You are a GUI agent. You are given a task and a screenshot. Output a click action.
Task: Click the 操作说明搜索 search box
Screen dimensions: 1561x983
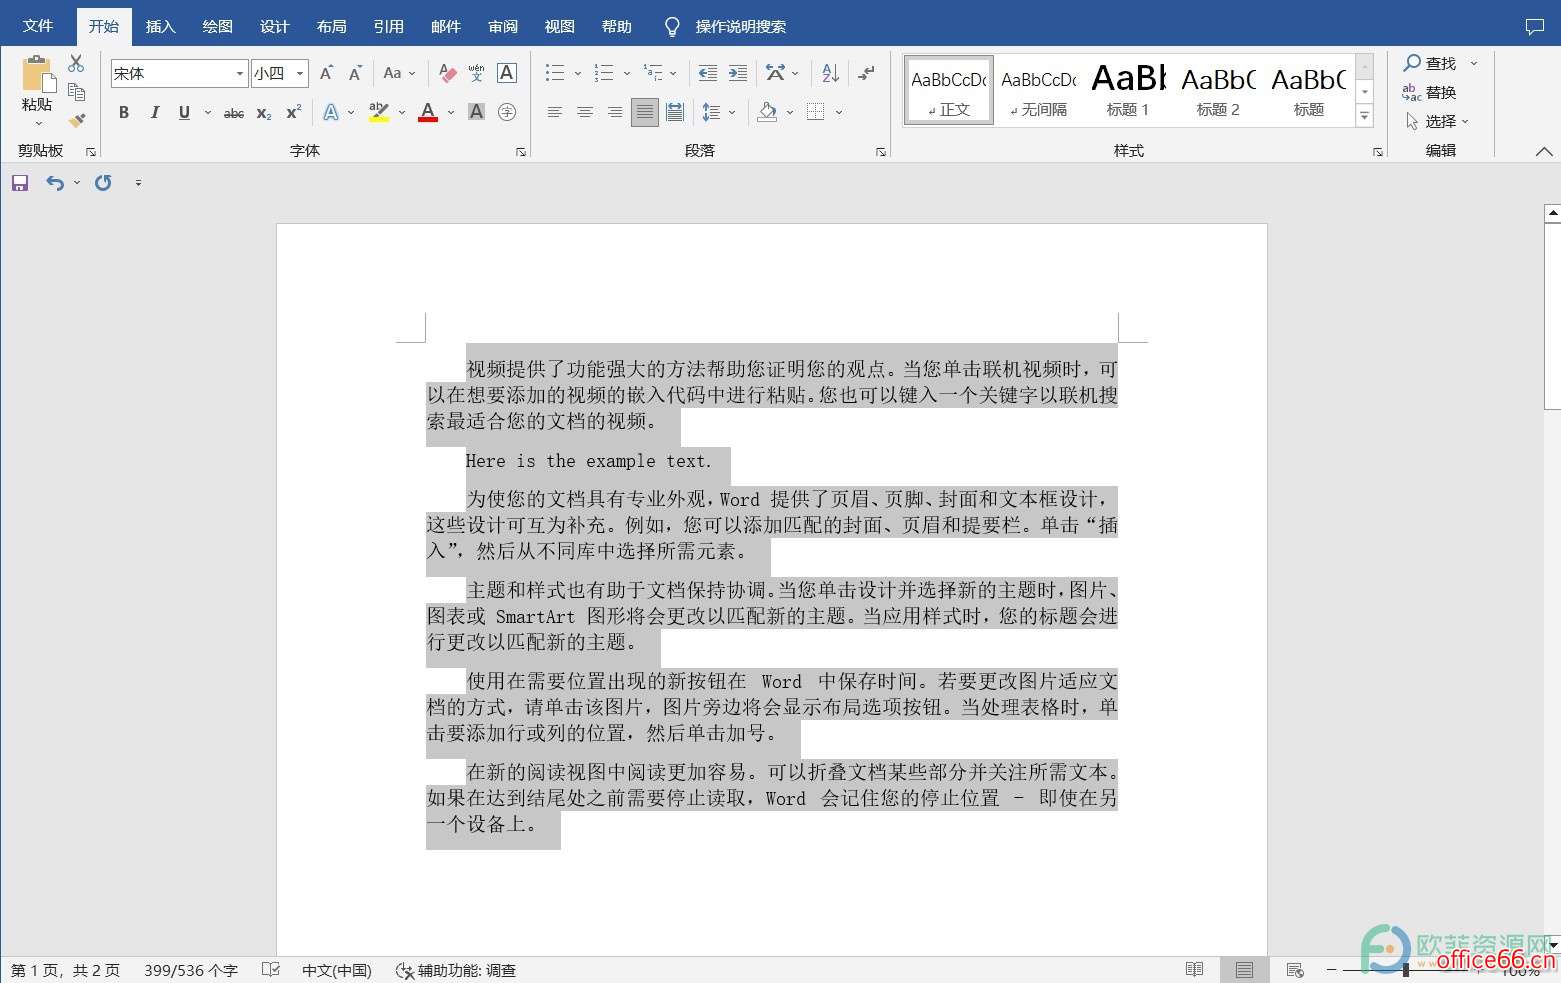740,27
